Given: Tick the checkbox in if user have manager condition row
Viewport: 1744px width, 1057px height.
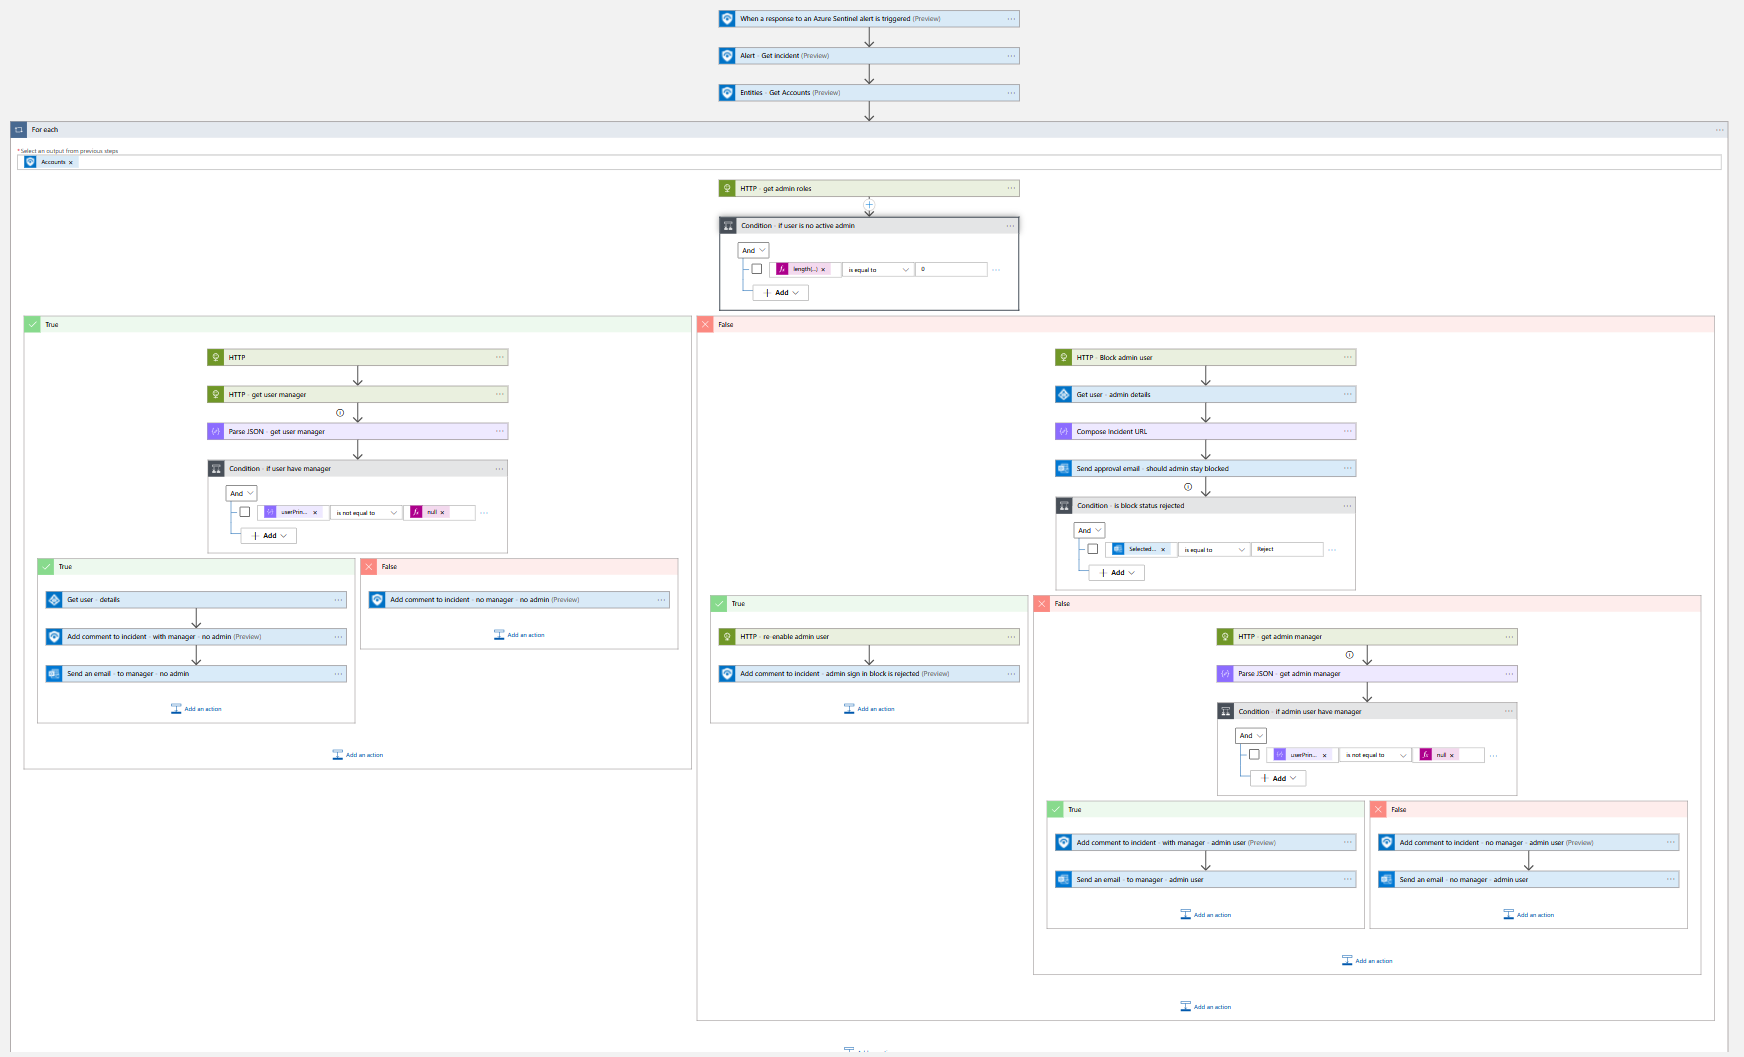Looking at the screenshot, I should pos(245,512).
